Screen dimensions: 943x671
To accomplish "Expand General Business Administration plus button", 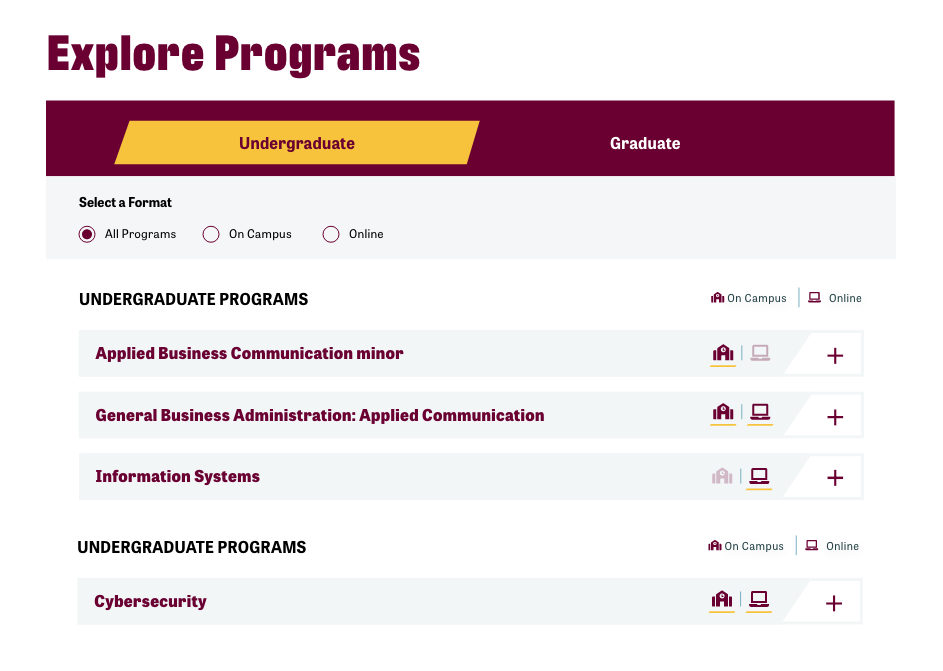I will click(835, 417).
